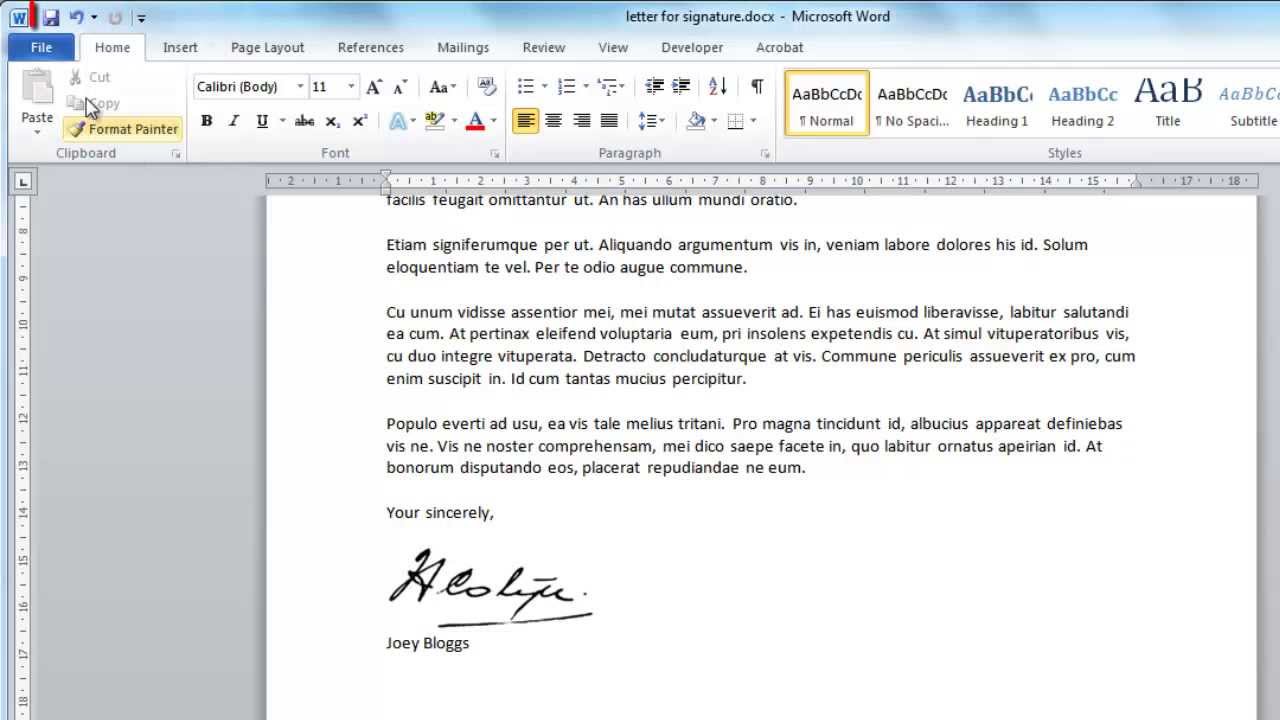Image resolution: width=1280 pixels, height=720 pixels.
Task: Expand the line spacing options
Action: tap(661, 121)
